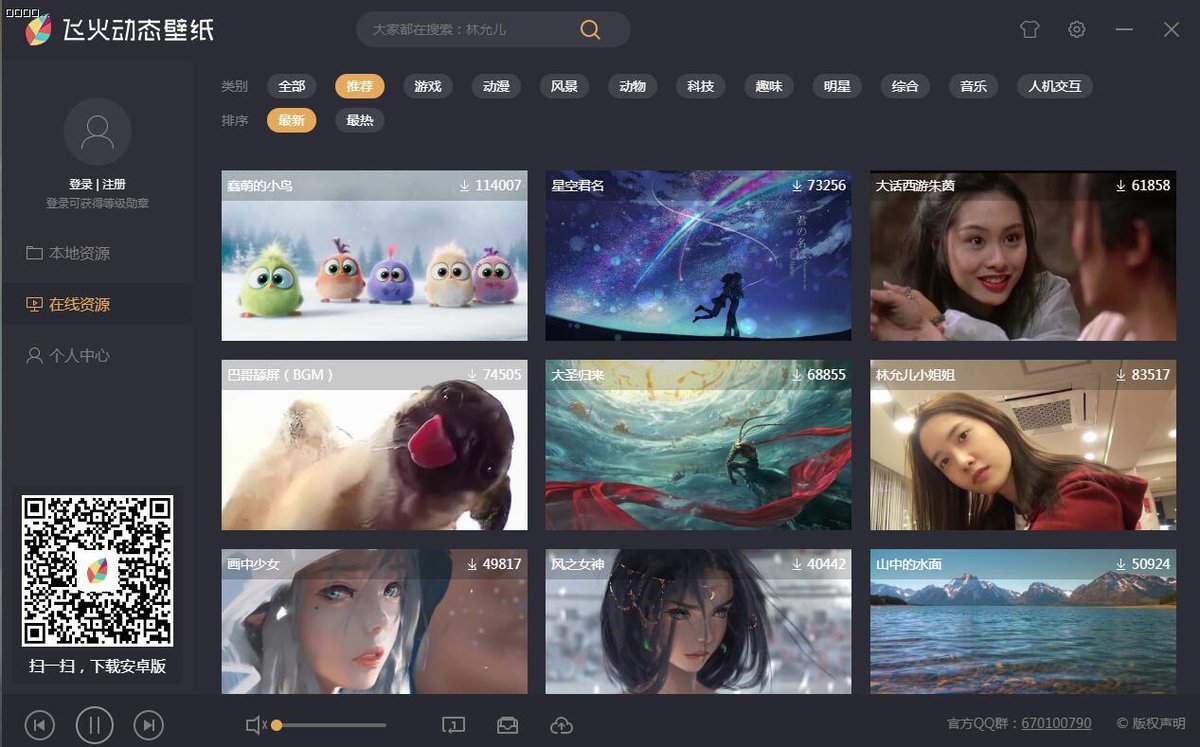Viewport: 1200px width, 747px height.
Task: Minimize the wallpaper app window
Action: (1124, 30)
